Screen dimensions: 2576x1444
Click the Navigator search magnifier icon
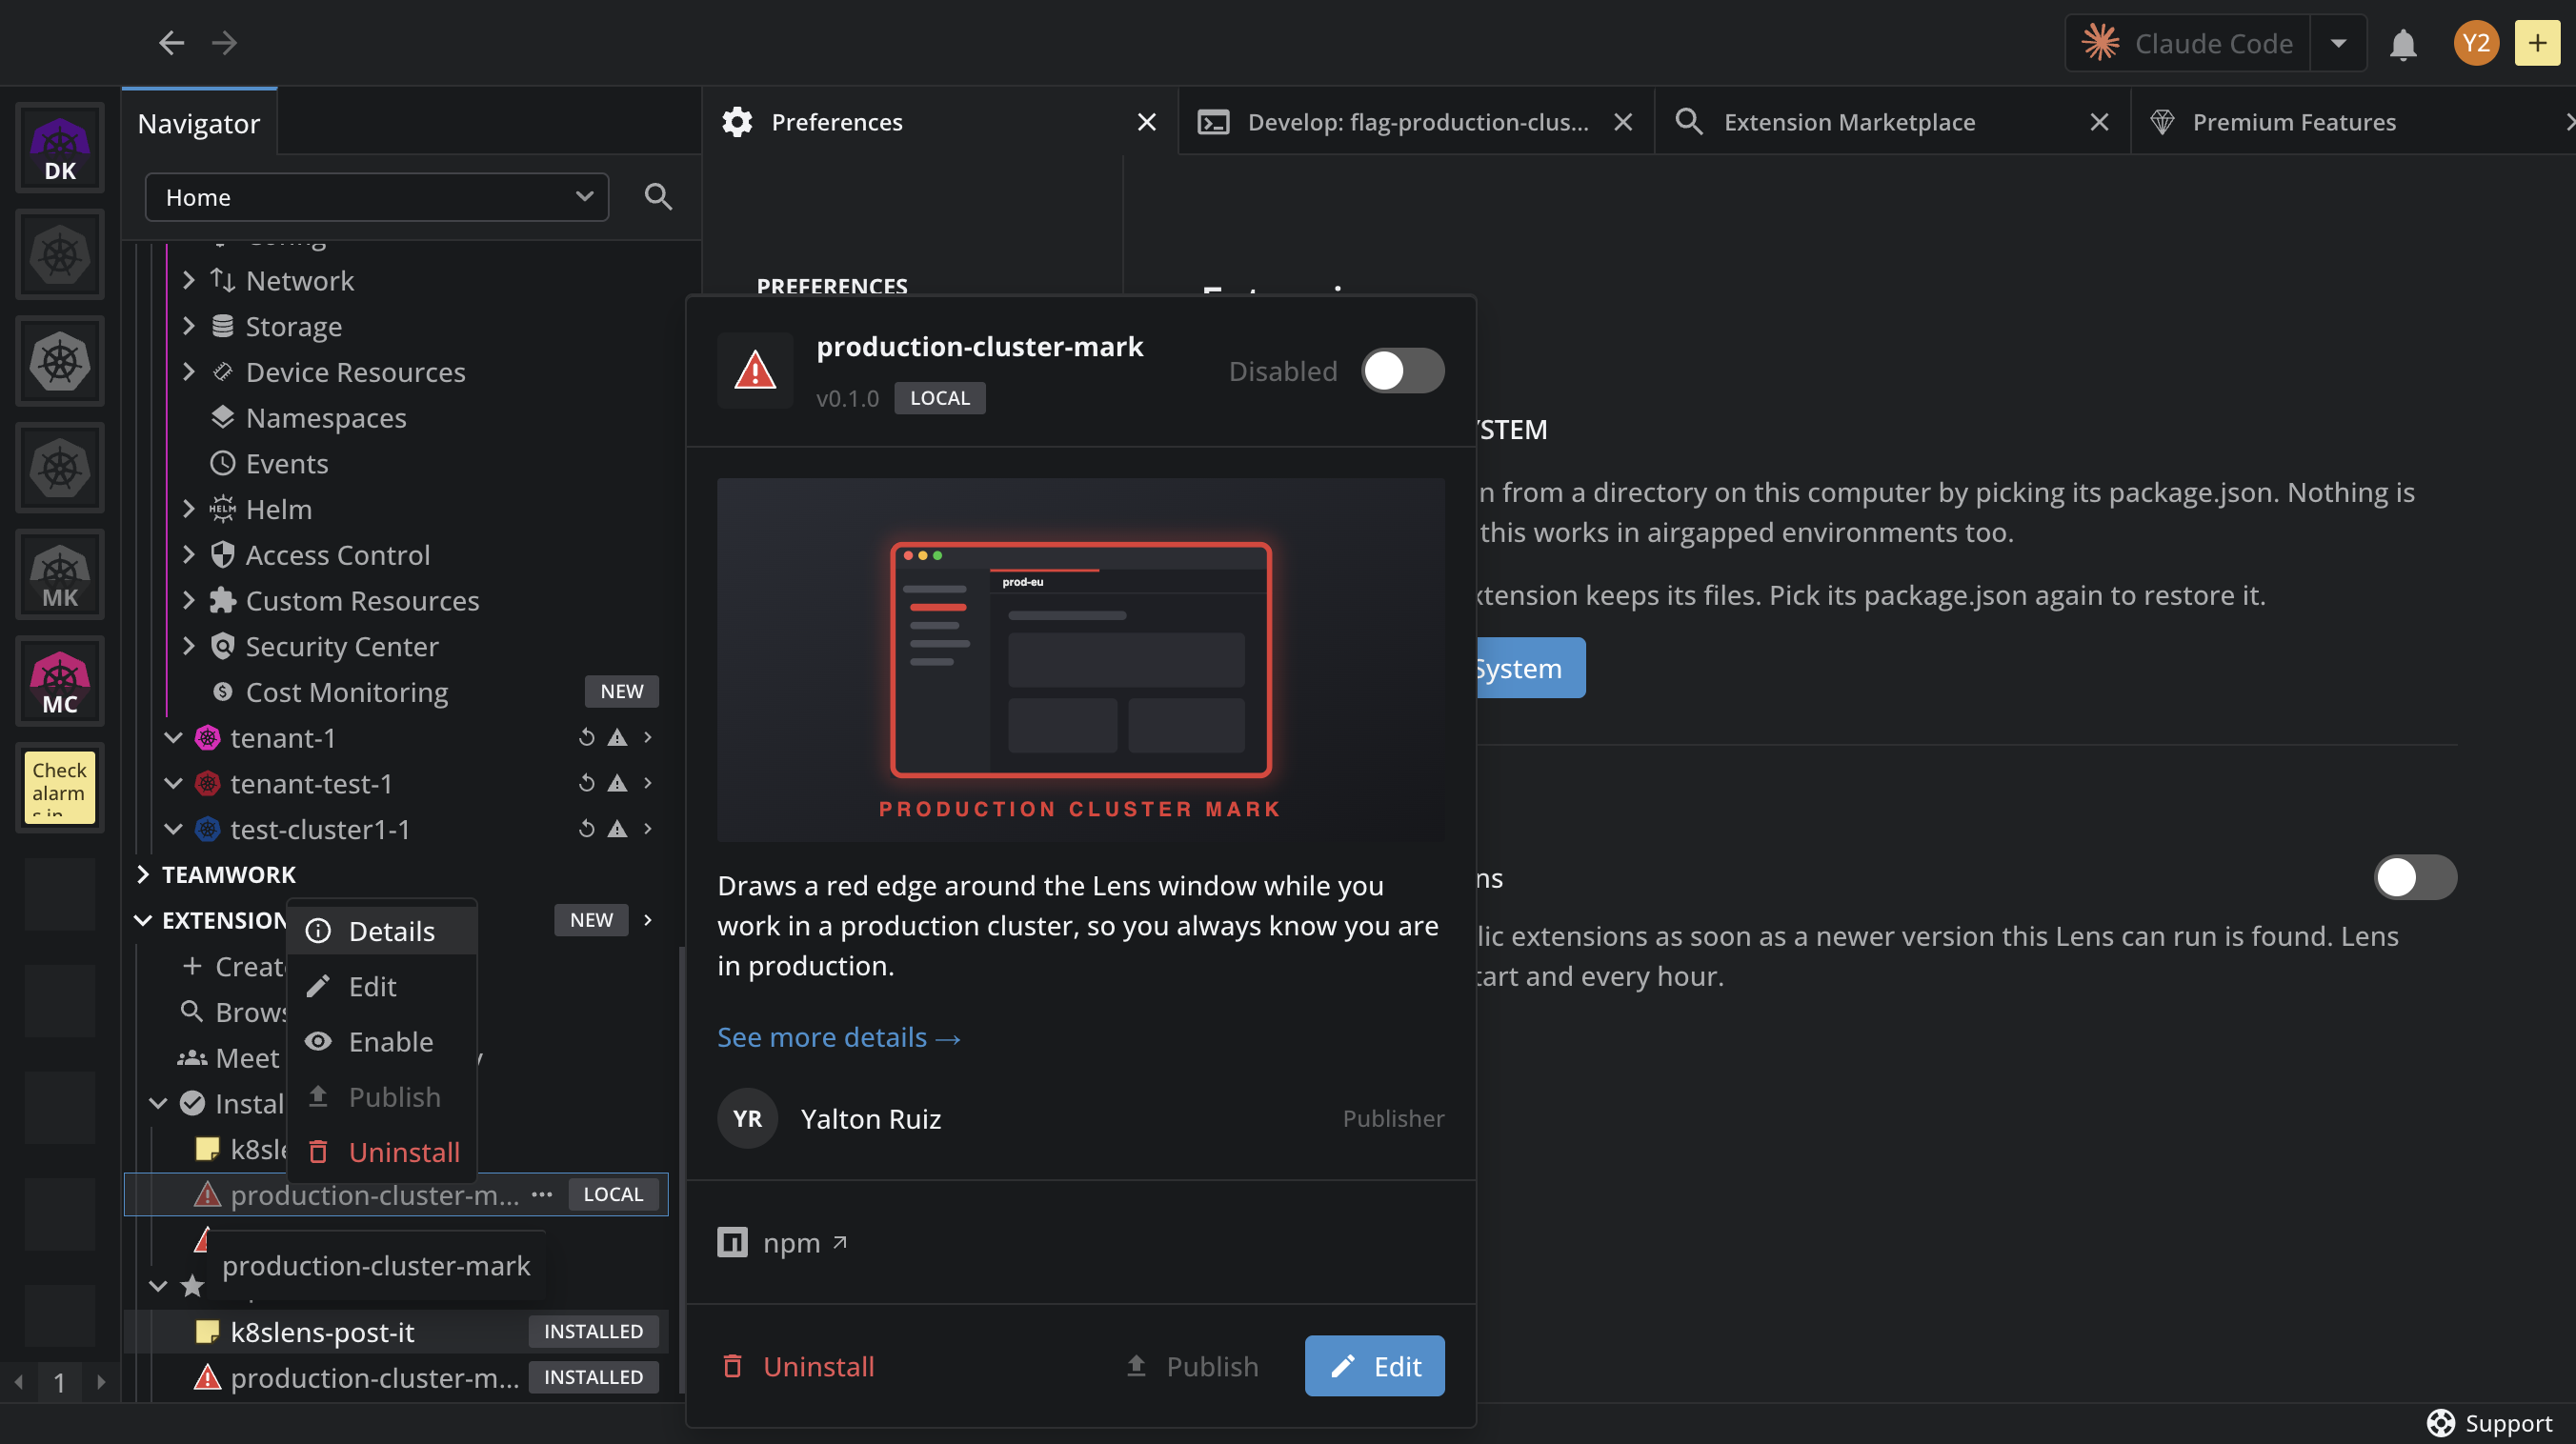(x=658, y=197)
